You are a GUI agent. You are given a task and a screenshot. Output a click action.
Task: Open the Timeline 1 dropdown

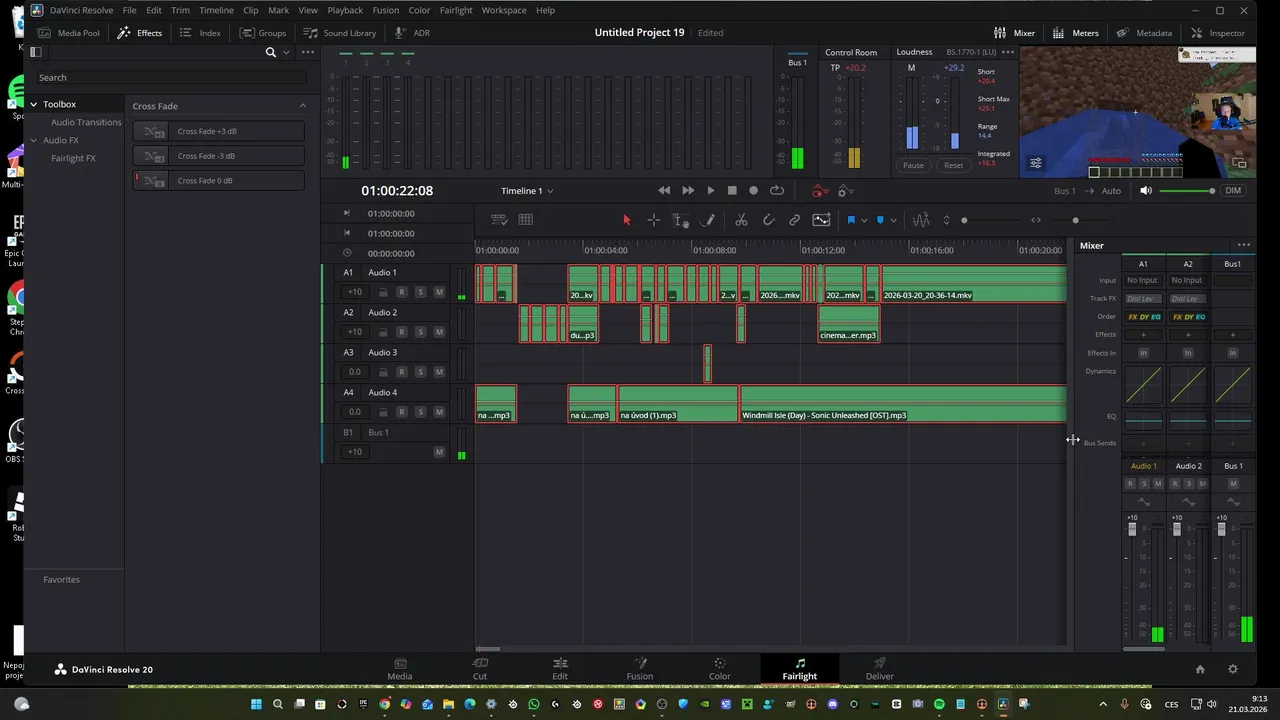pos(527,191)
